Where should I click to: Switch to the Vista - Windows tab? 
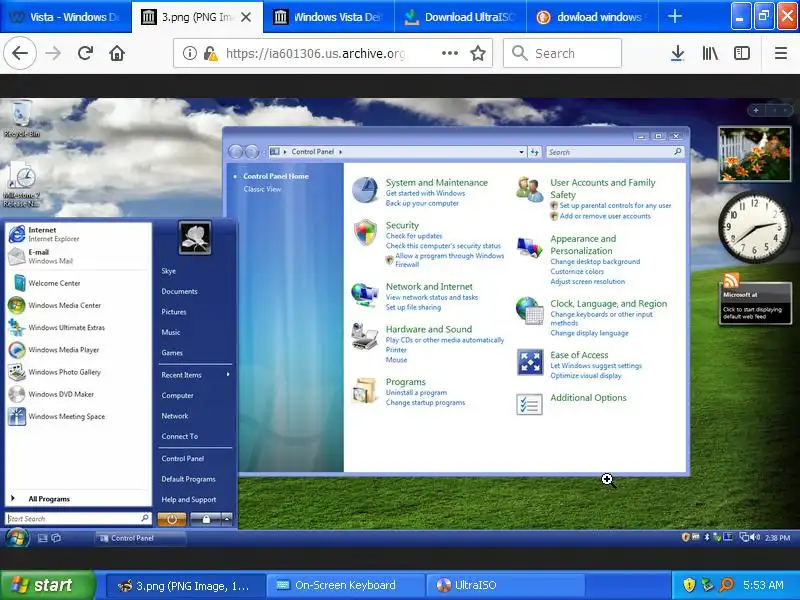(65, 17)
